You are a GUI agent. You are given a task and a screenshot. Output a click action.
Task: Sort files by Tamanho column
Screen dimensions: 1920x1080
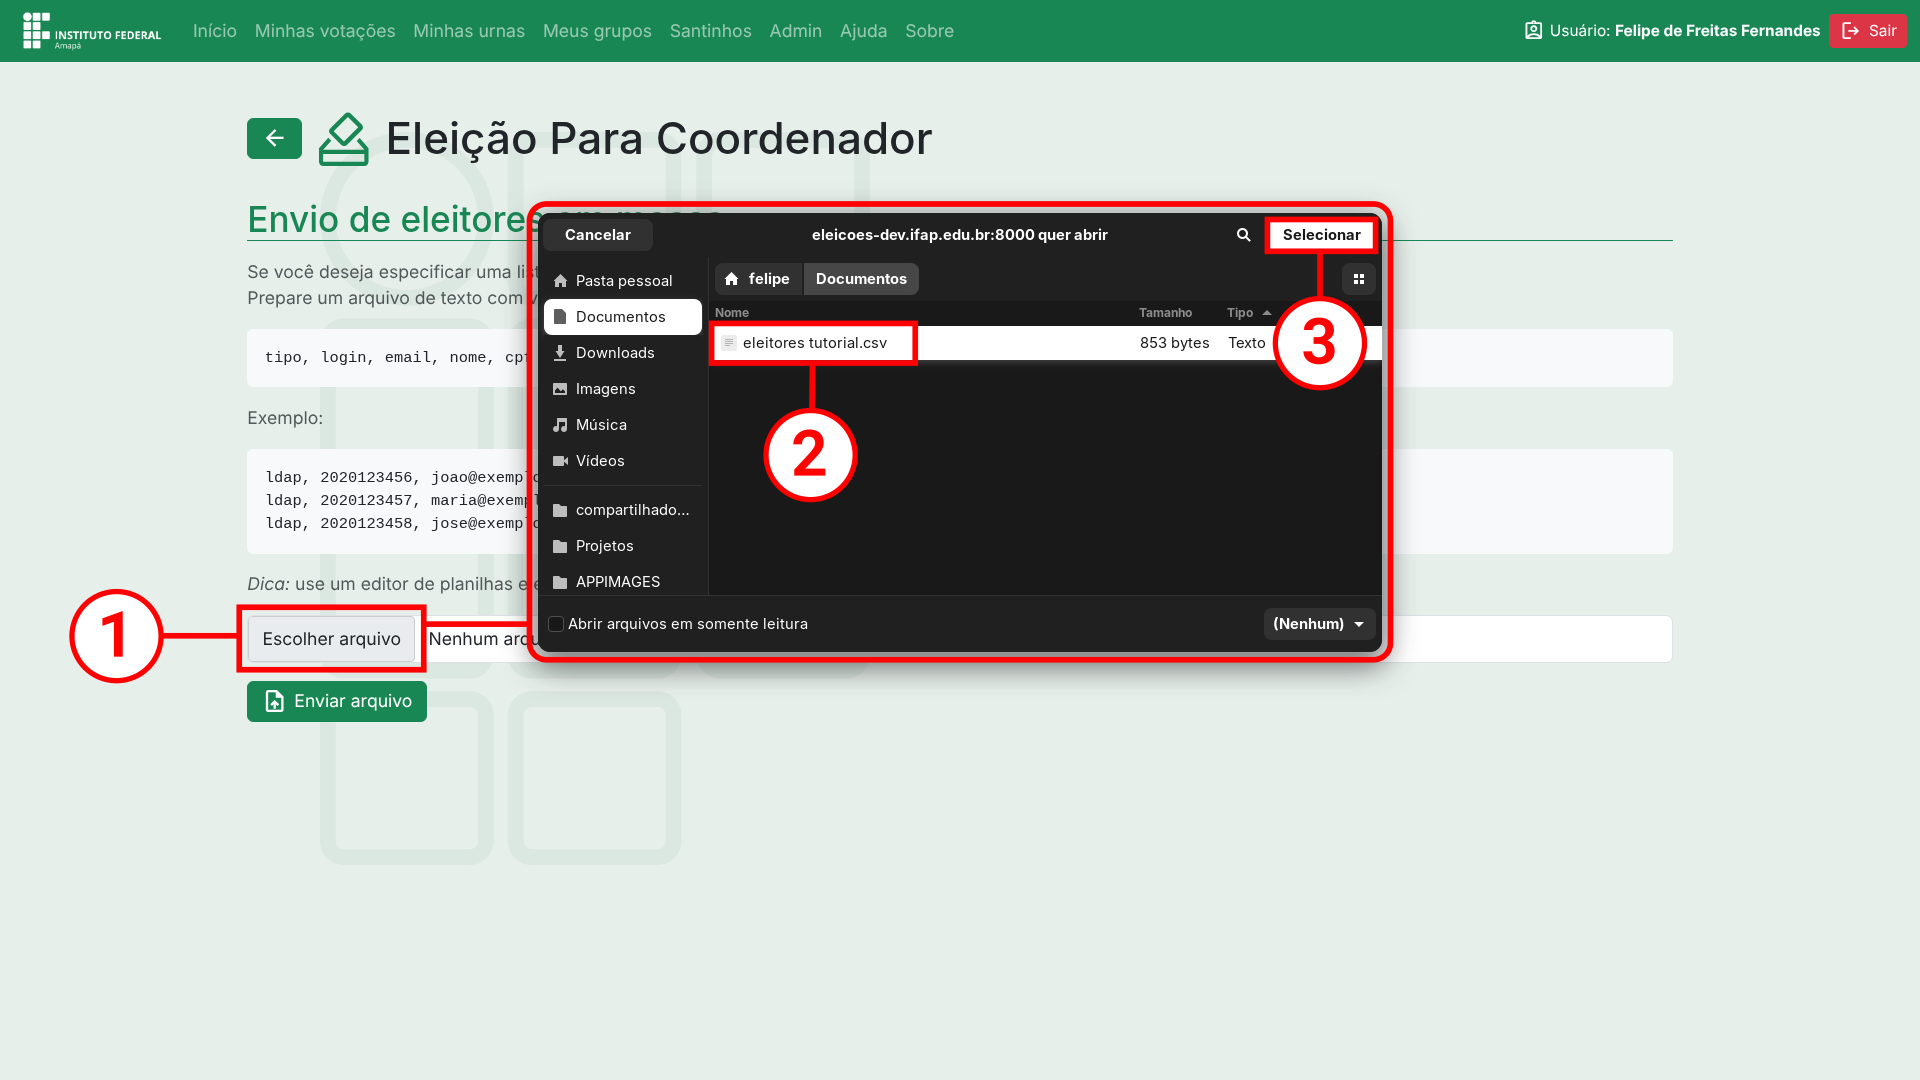(1165, 313)
